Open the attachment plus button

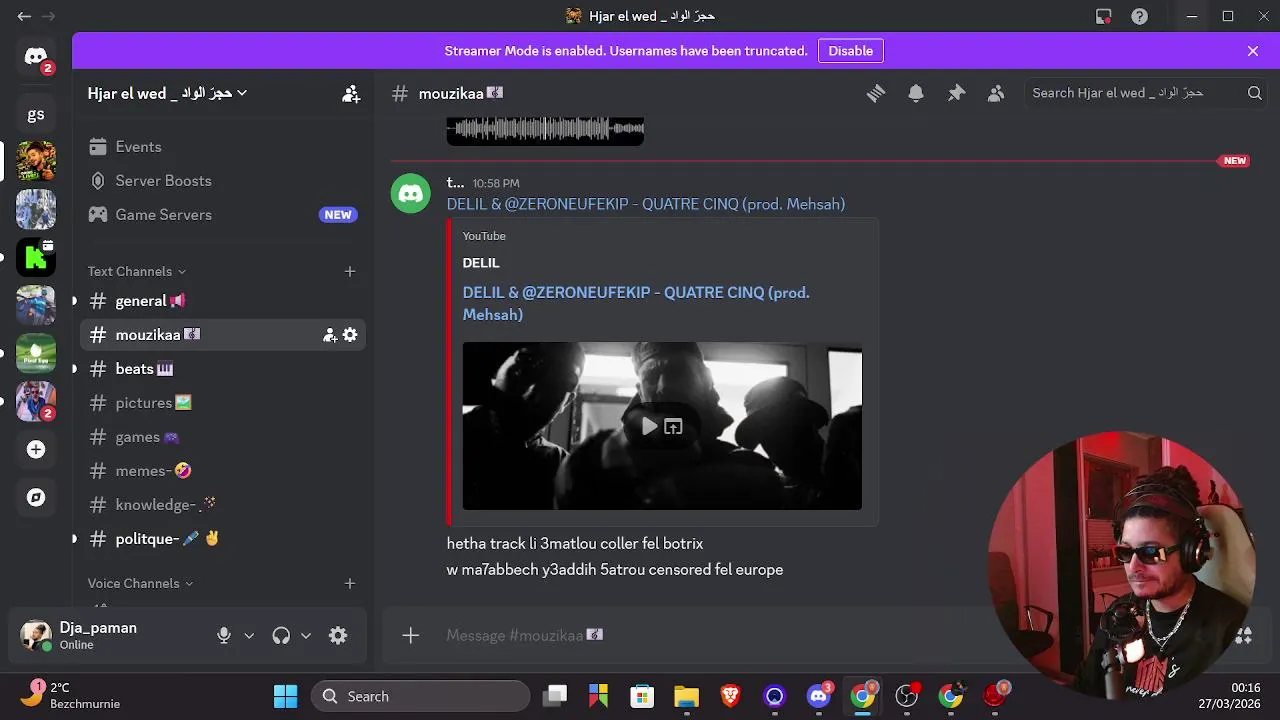(x=410, y=636)
